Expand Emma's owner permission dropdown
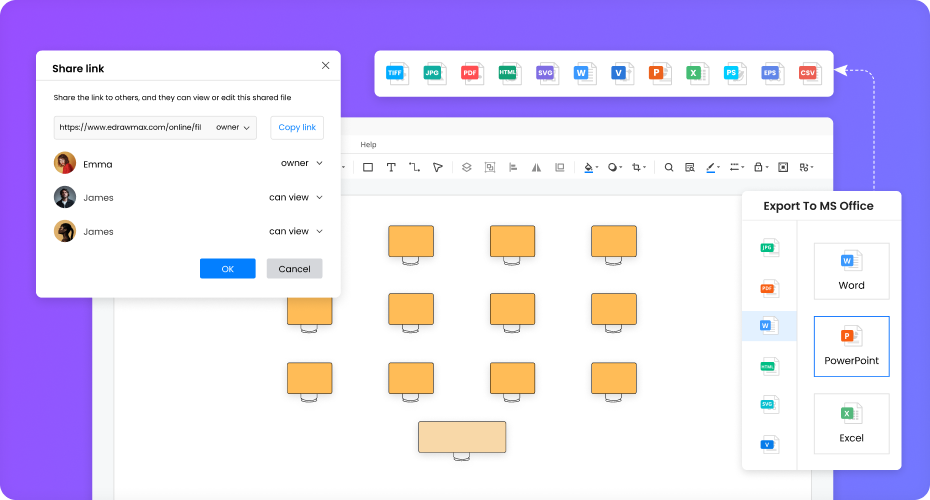This screenshot has height=500, width=930. (302, 163)
